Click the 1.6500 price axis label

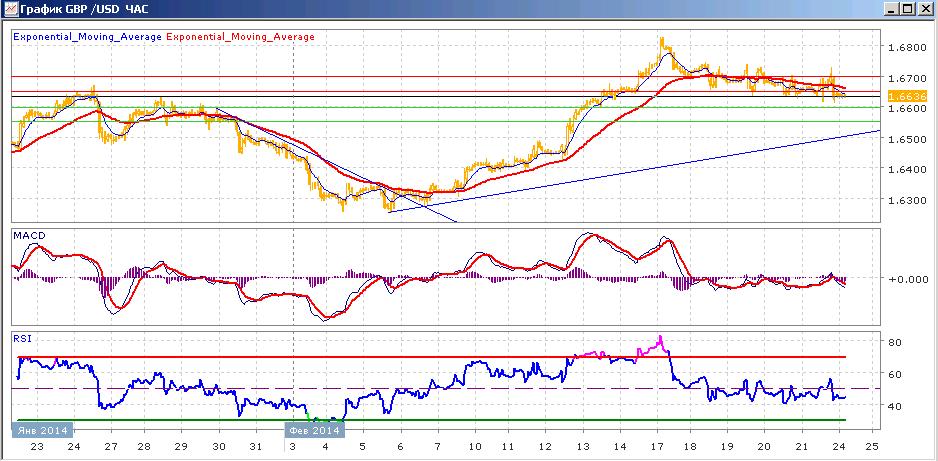(907, 139)
